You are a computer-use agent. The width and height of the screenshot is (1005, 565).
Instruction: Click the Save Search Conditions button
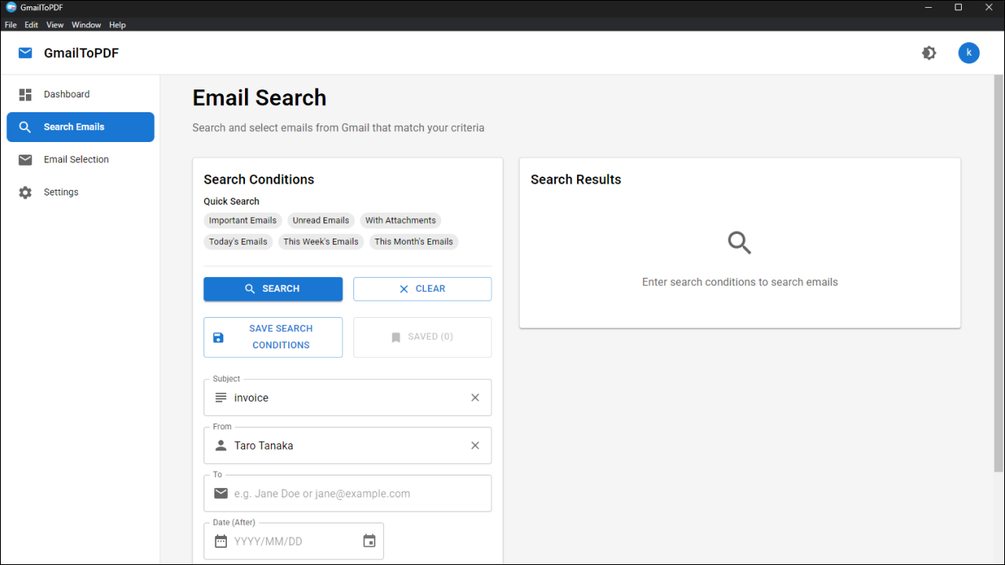pyautogui.click(x=273, y=337)
